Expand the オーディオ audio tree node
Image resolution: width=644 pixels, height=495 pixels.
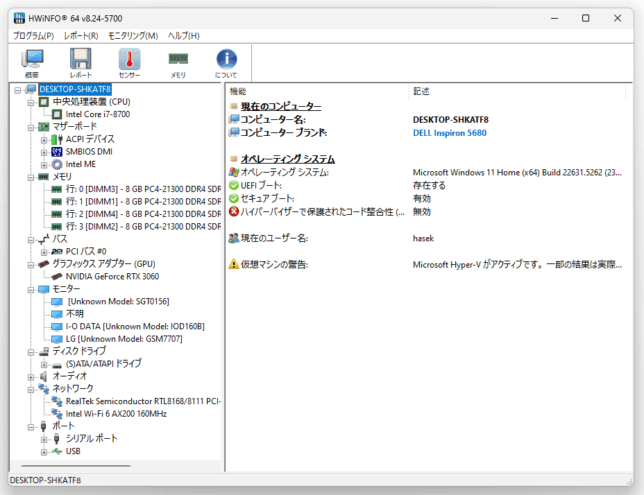31,376
